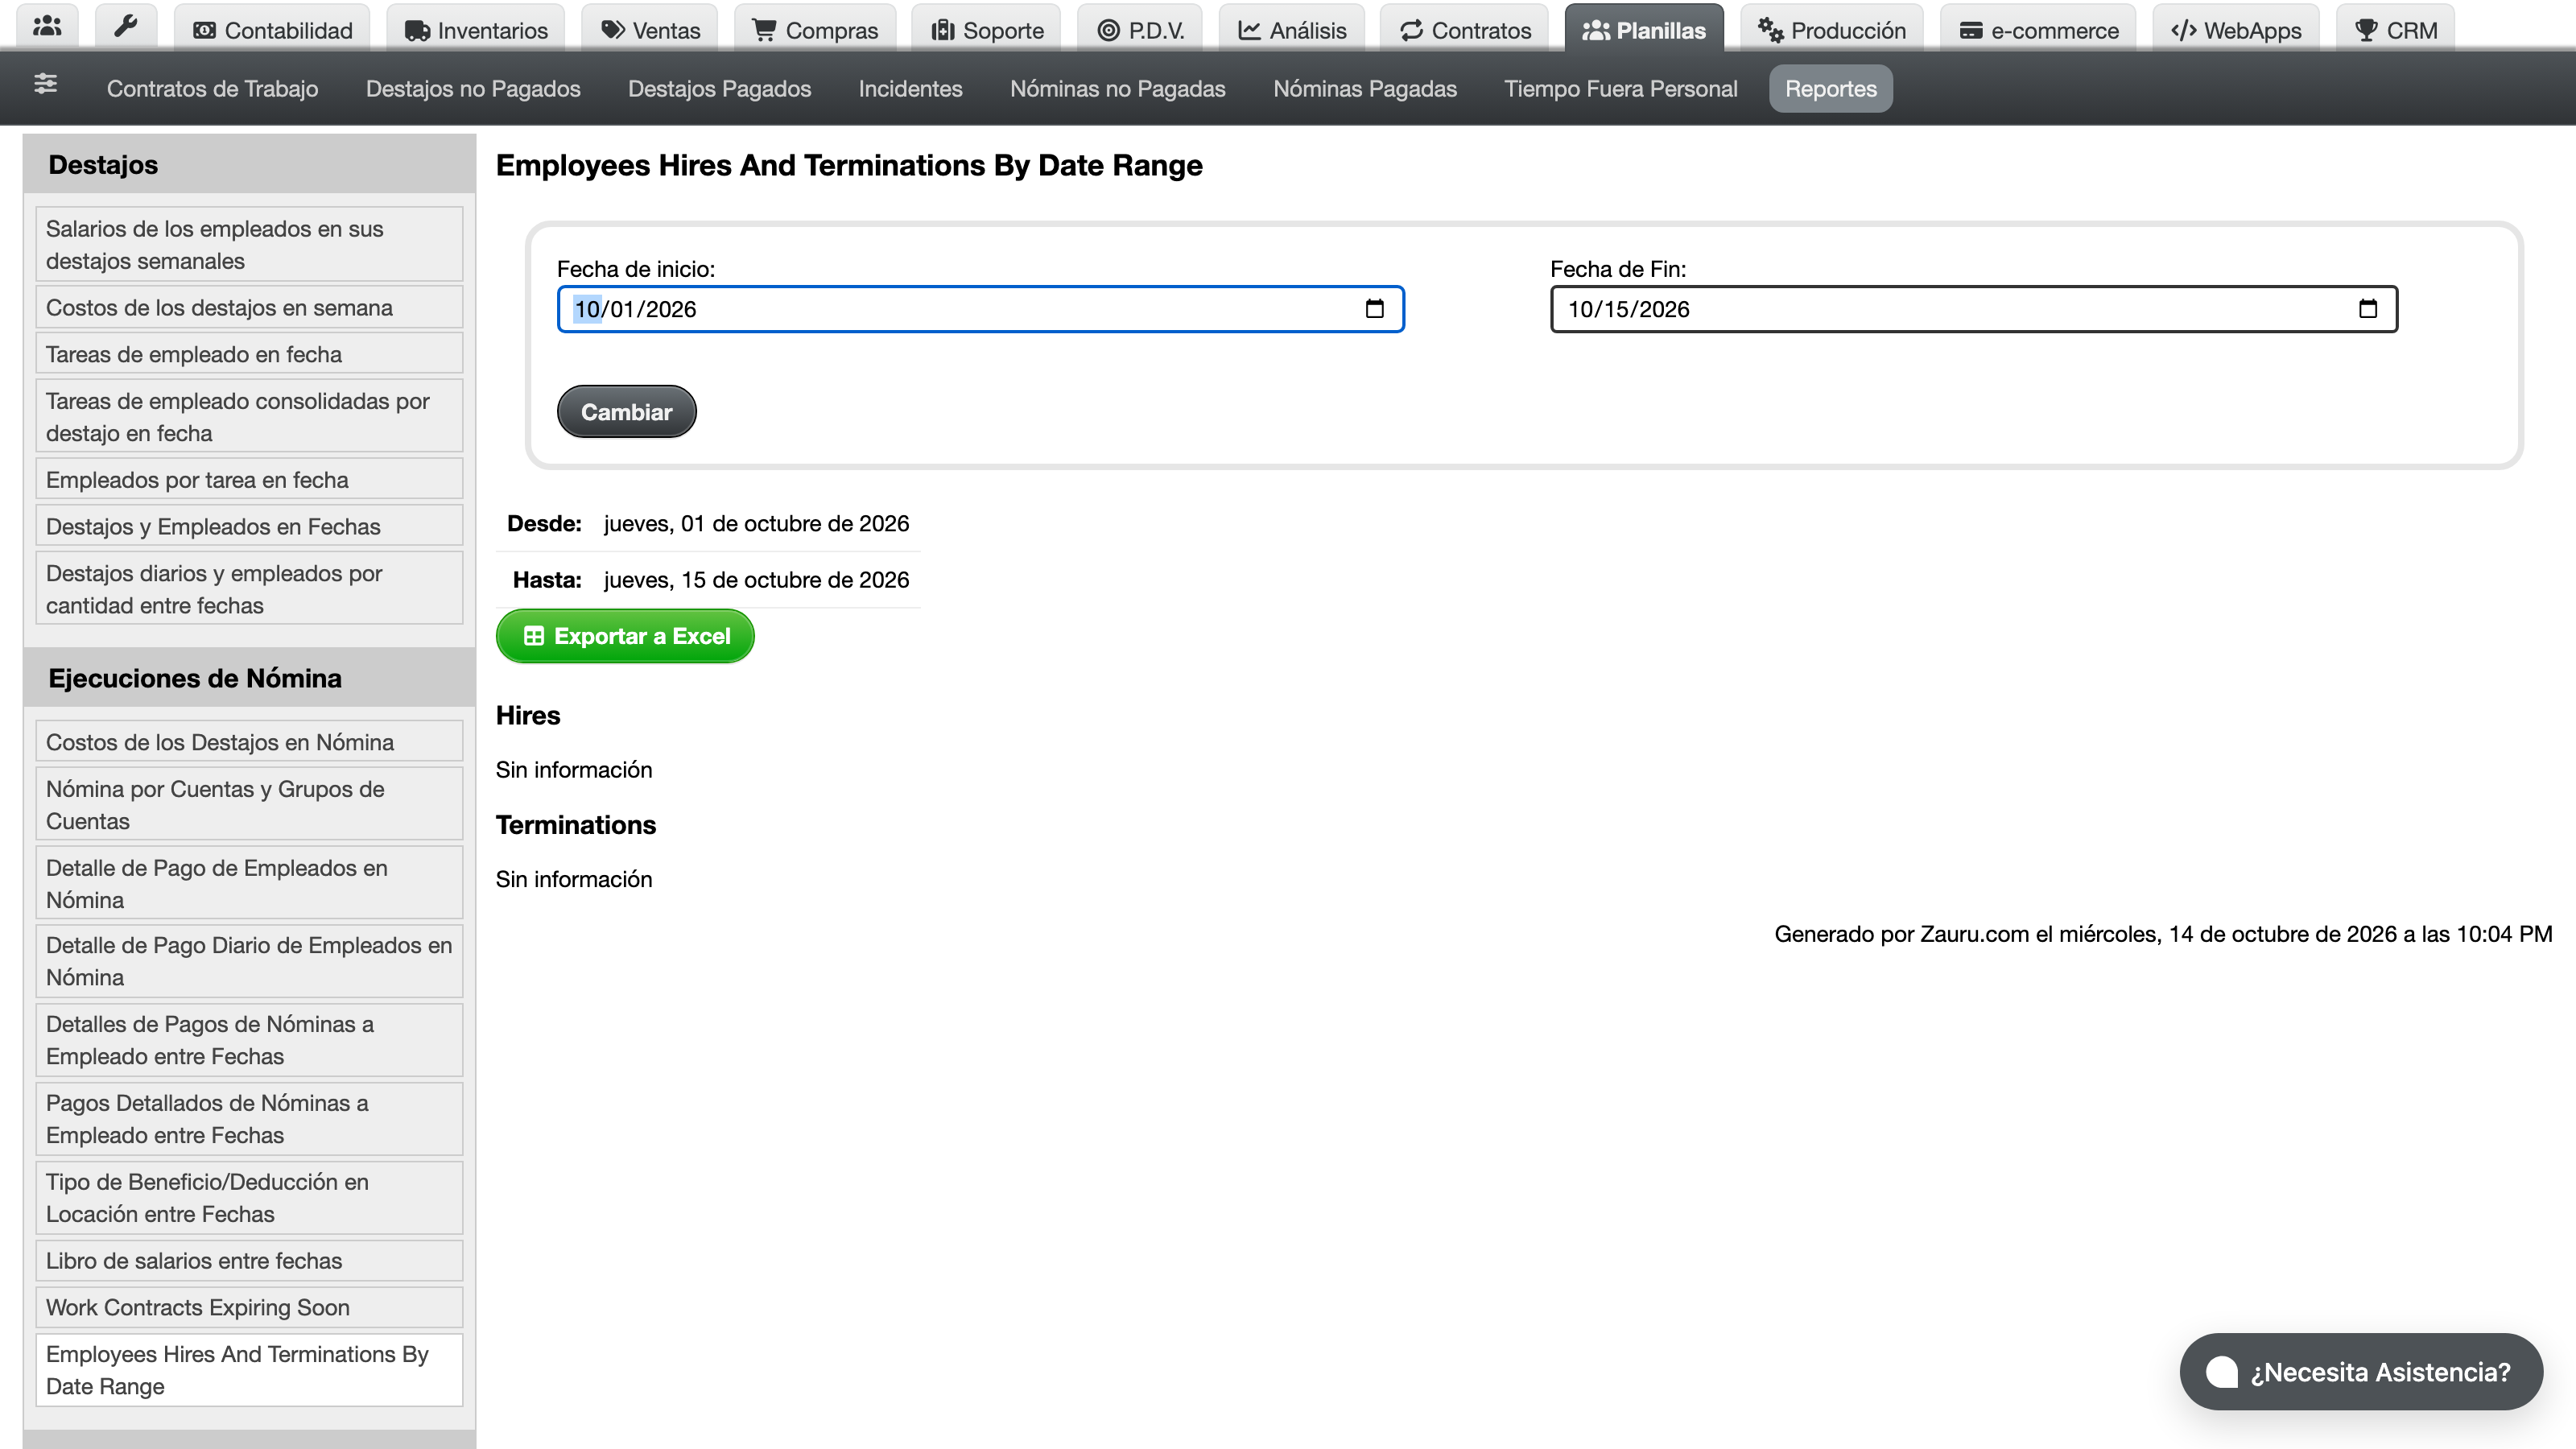The image size is (2576, 1449).
Task: Go to the Compras tab
Action: point(815,29)
